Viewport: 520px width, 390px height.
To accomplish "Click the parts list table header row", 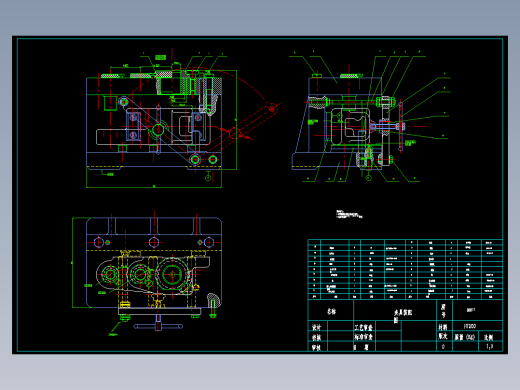I will coord(405,296).
